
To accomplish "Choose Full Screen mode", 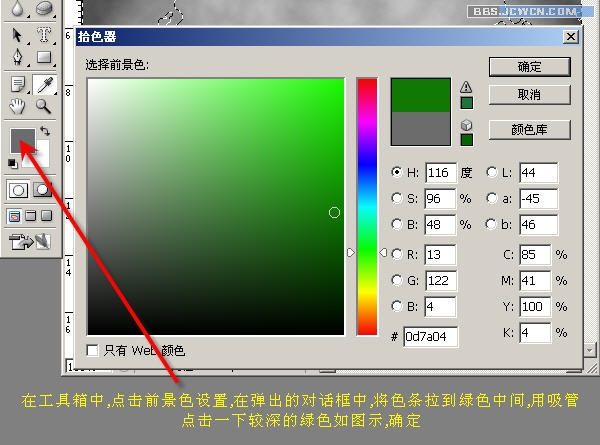I will pyautogui.click(x=46, y=216).
